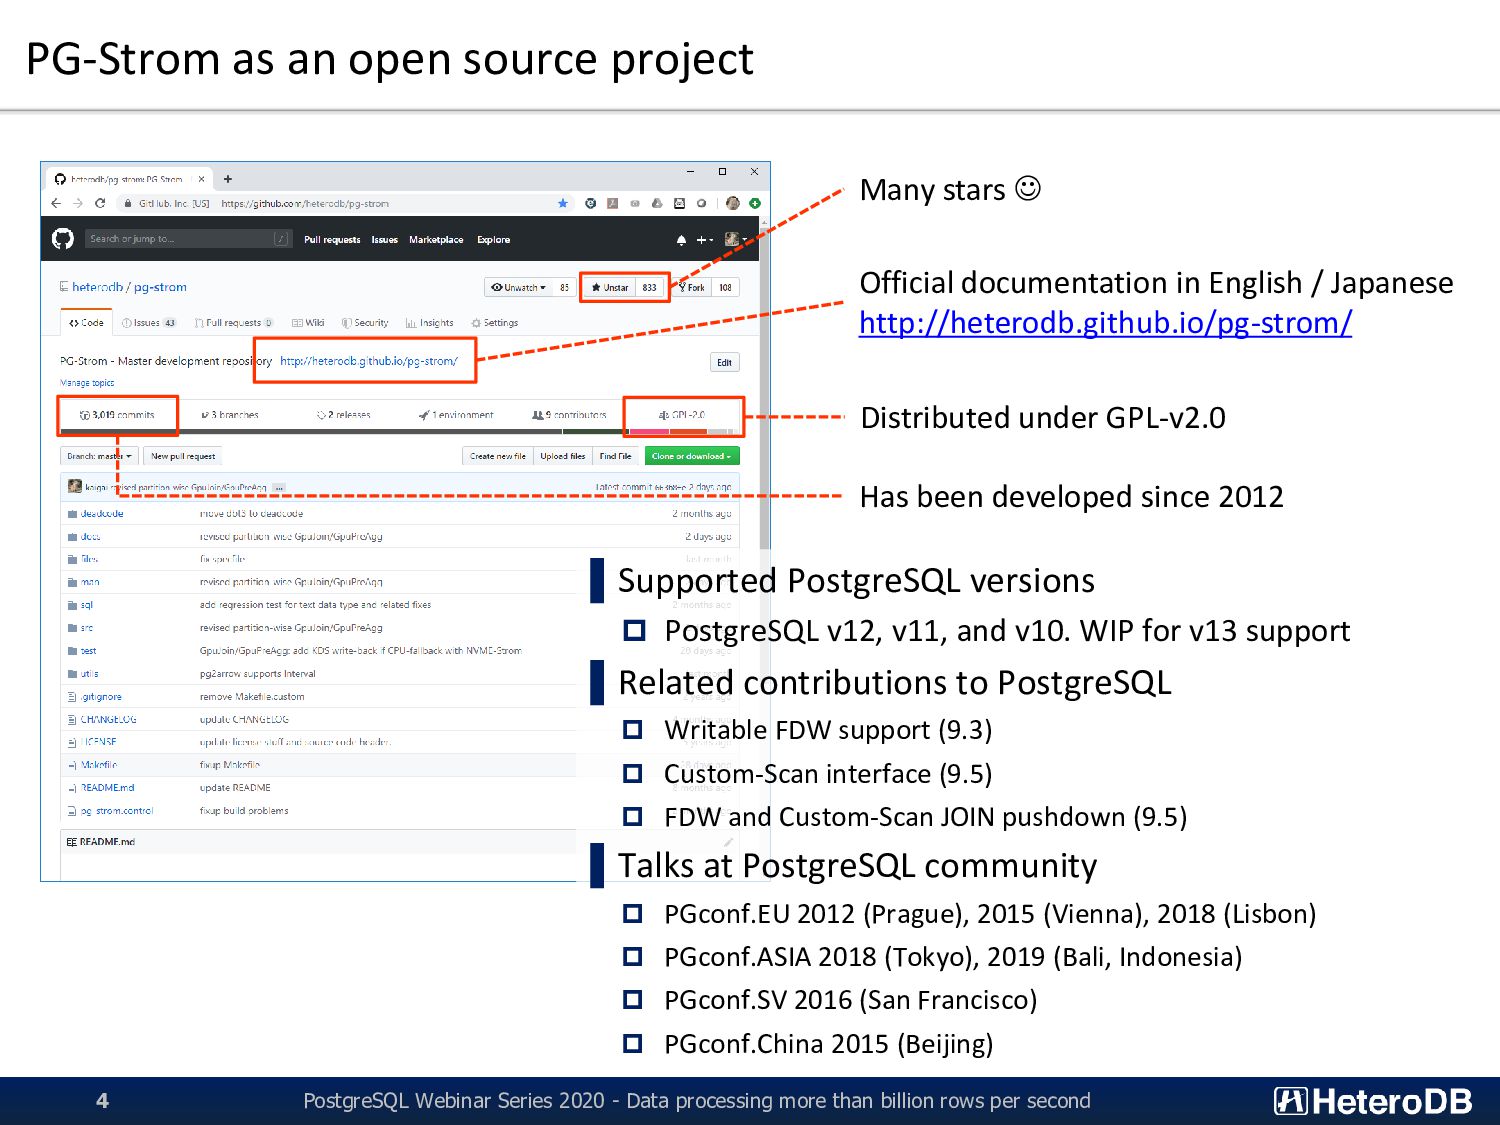Click Create new file button
The image size is (1500, 1125).
498,456
